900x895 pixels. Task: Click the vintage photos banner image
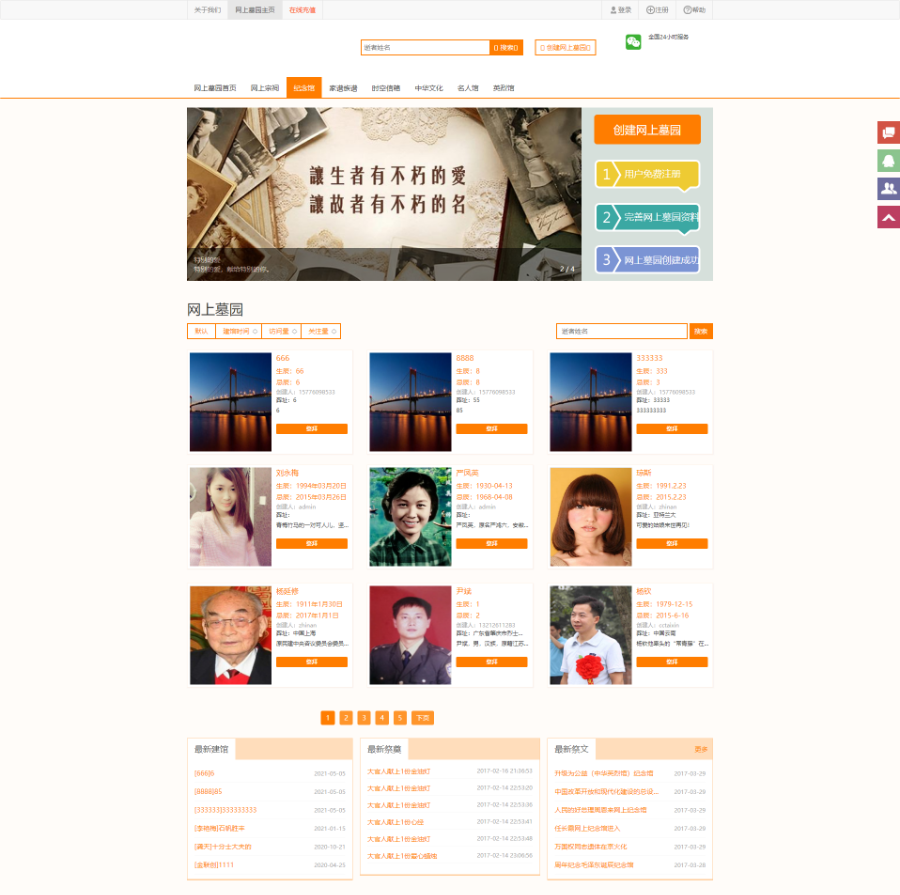[x=384, y=194]
